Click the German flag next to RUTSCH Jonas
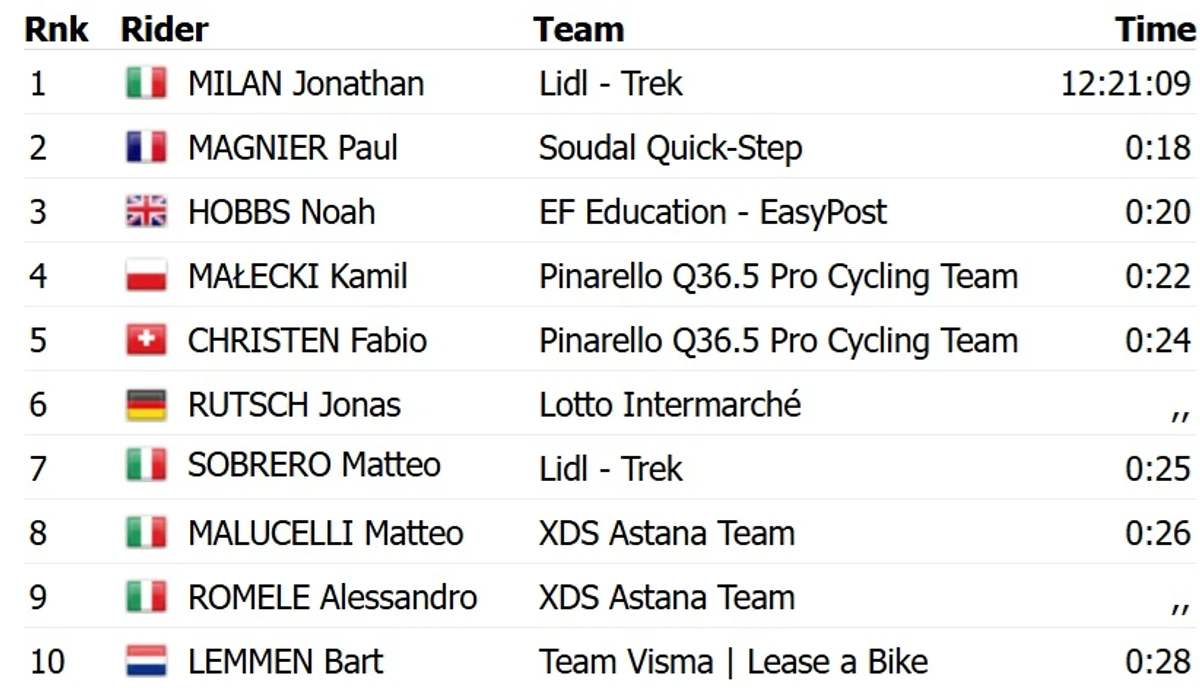 click(146, 405)
